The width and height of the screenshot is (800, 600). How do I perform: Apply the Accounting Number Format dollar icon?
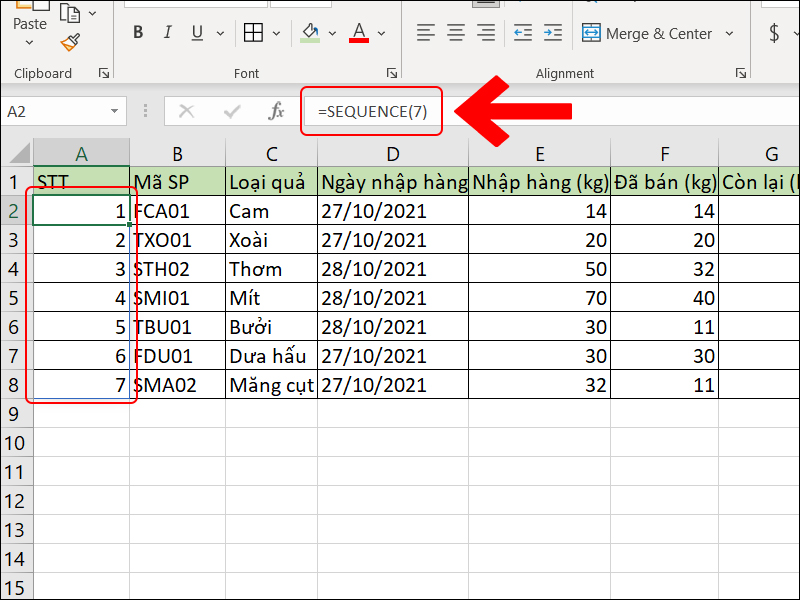774,33
